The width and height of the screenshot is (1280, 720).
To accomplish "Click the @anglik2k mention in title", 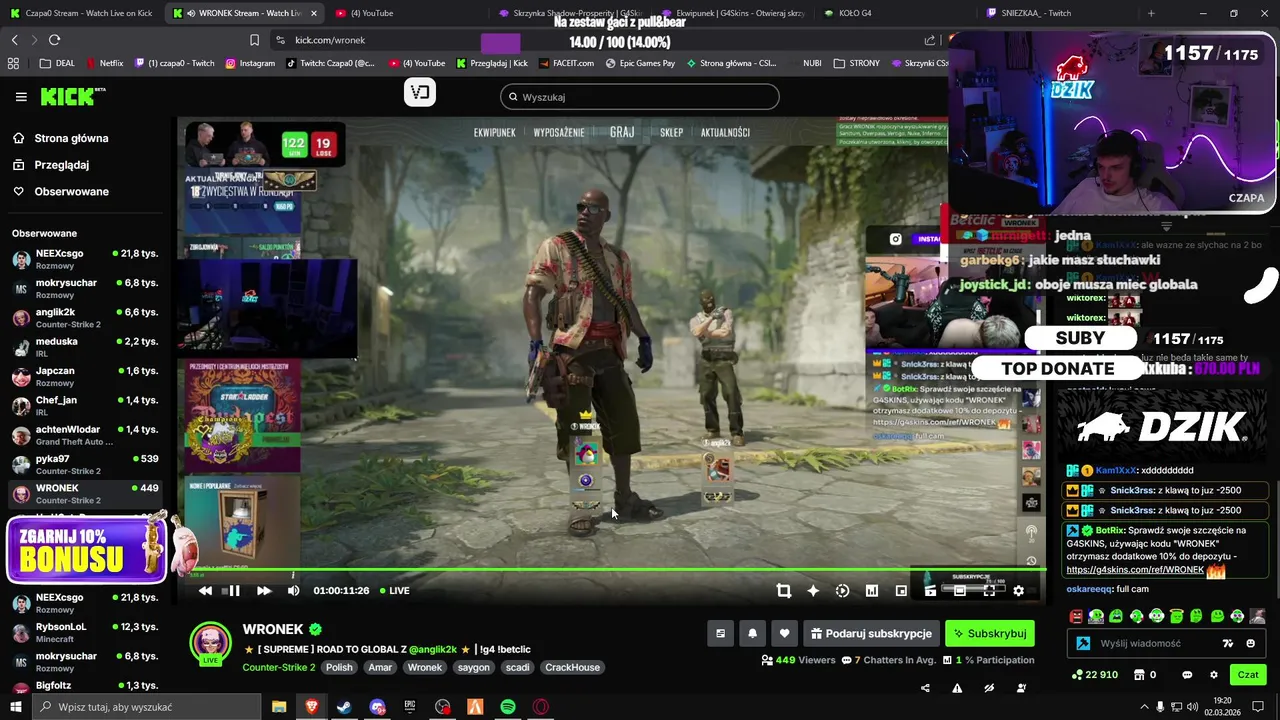I will 431,649.
